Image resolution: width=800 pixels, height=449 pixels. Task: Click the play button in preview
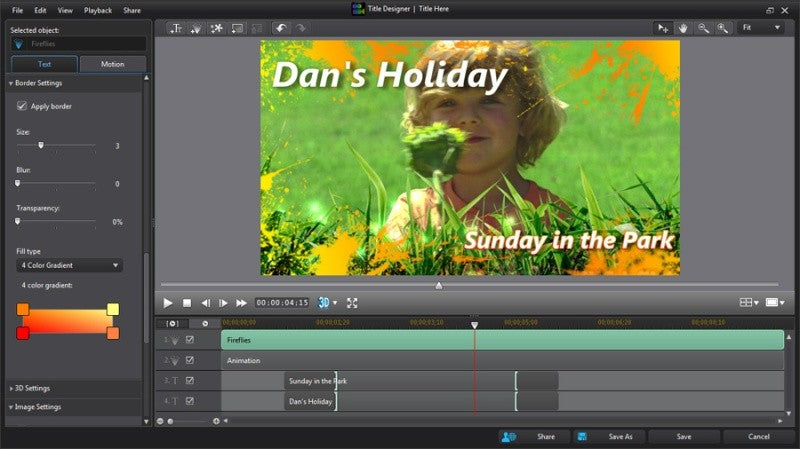[x=167, y=303]
